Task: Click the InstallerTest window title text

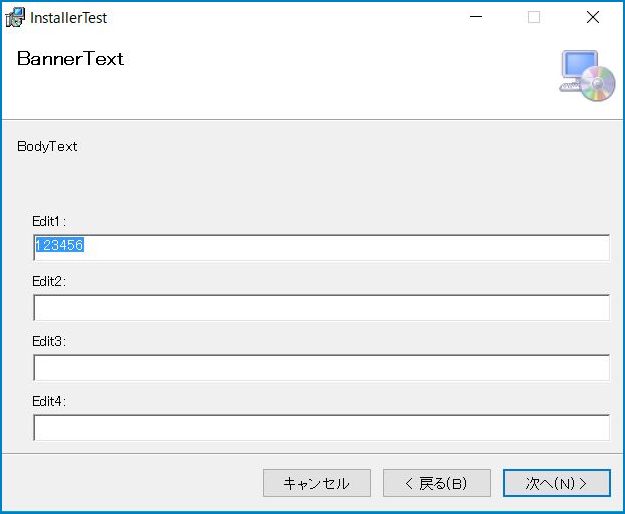Action: [x=69, y=18]
